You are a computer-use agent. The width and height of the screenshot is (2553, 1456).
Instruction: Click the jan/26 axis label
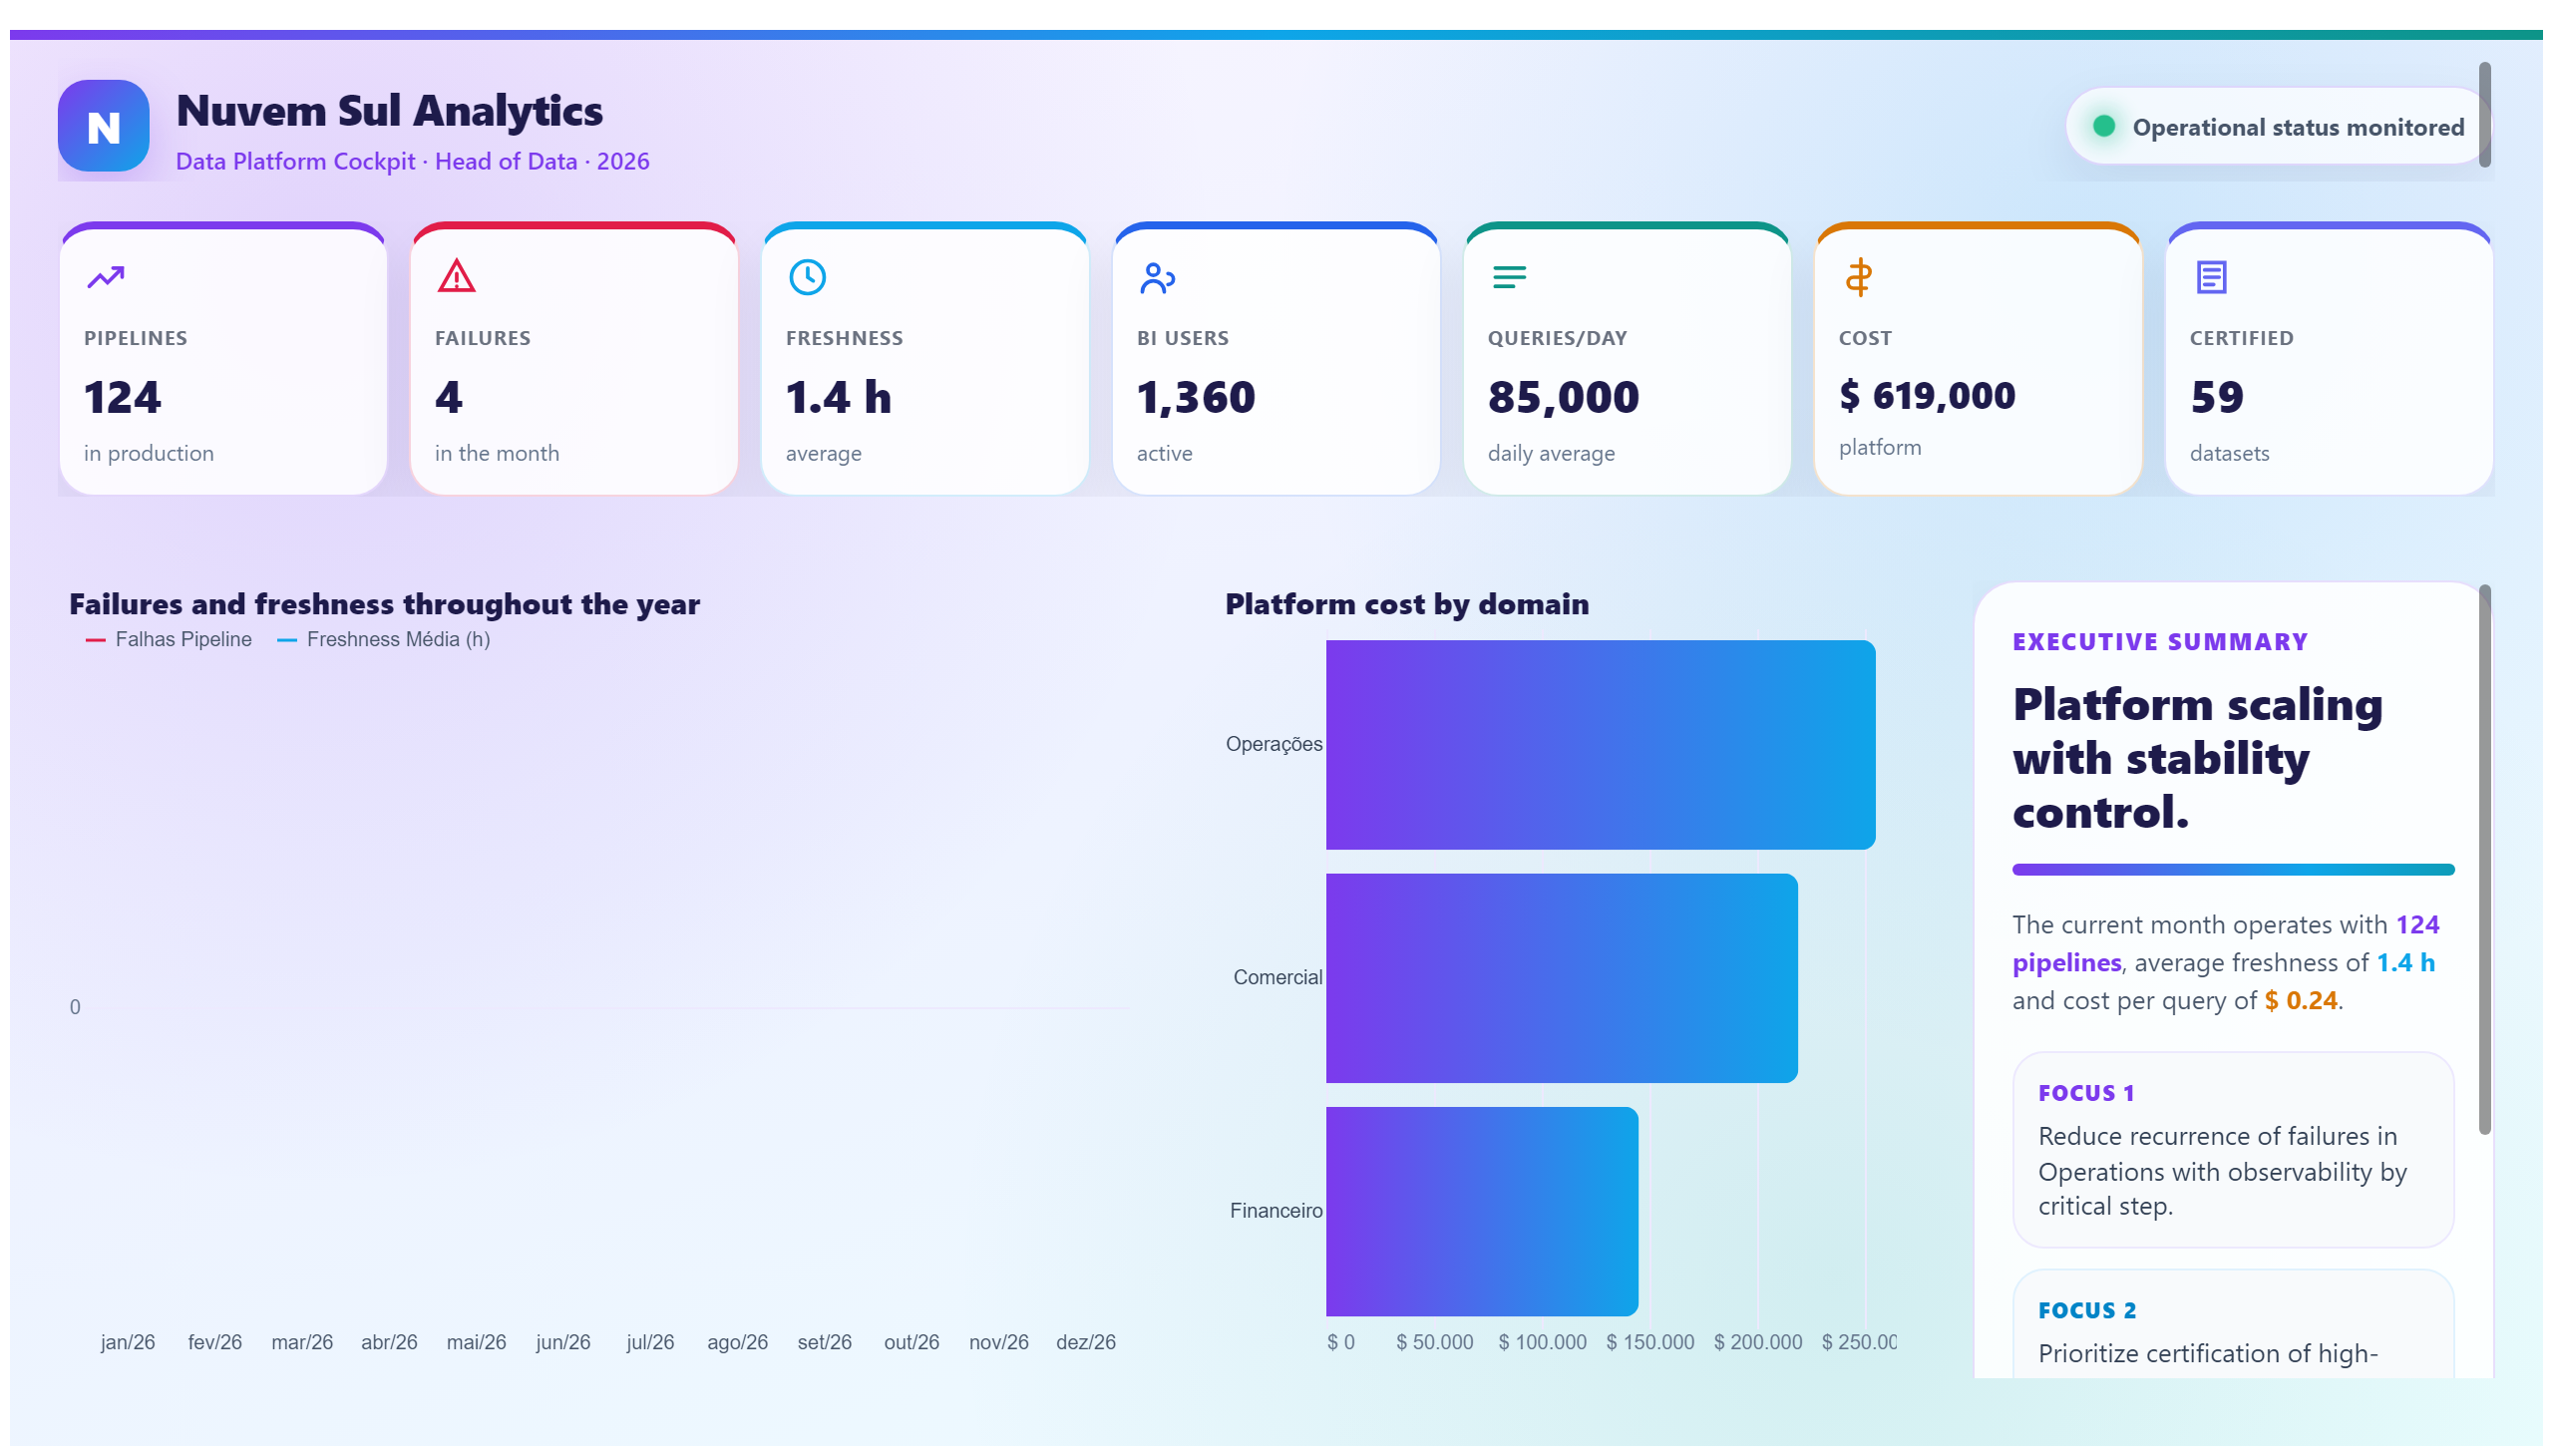(x=128, y=1342)
